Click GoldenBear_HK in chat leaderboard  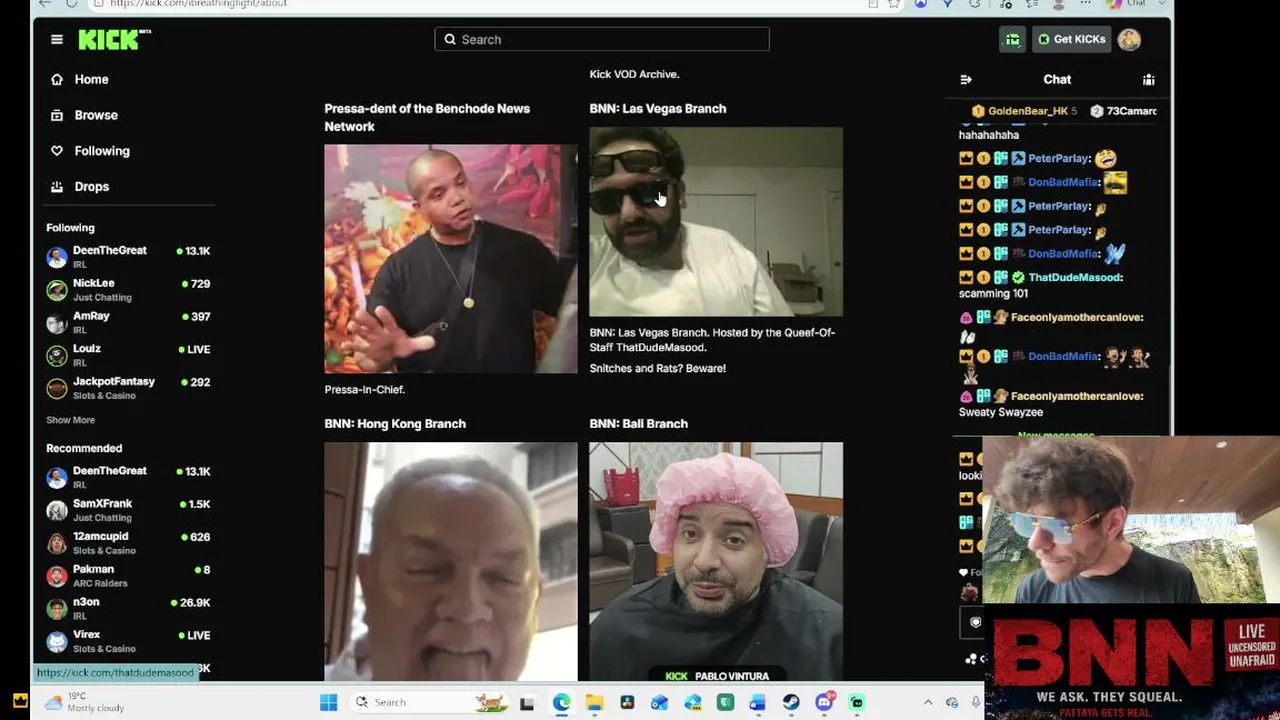1028,111
